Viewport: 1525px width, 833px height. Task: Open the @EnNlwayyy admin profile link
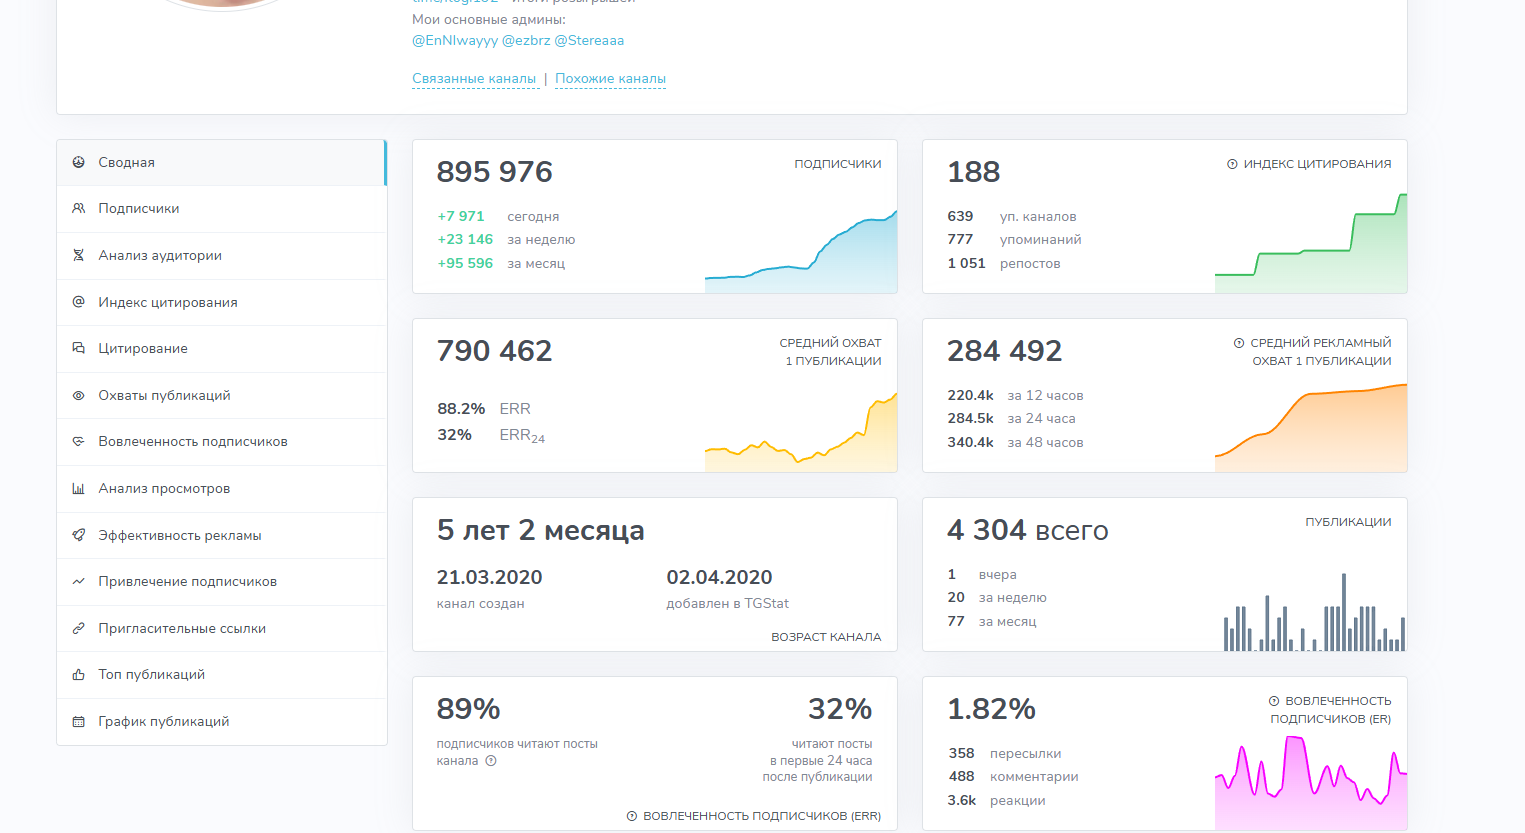(x=455, y=40)
